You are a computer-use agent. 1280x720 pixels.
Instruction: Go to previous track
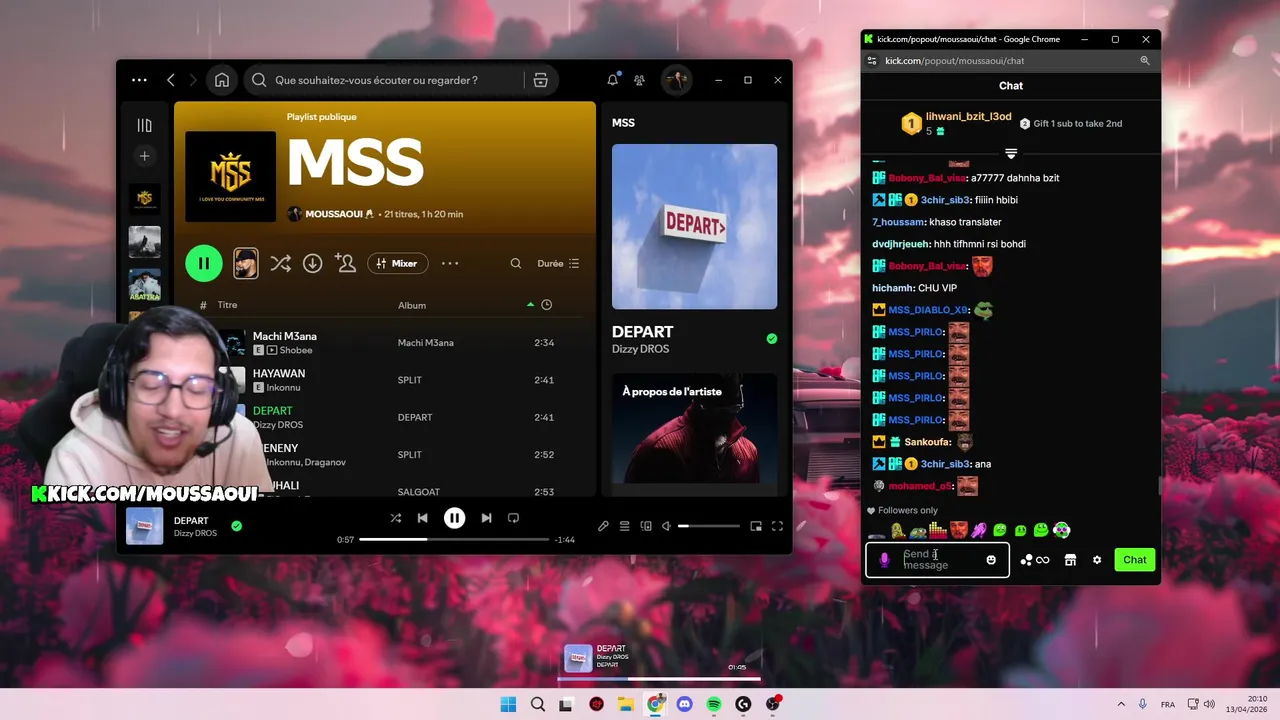click(x=422, y=518)
